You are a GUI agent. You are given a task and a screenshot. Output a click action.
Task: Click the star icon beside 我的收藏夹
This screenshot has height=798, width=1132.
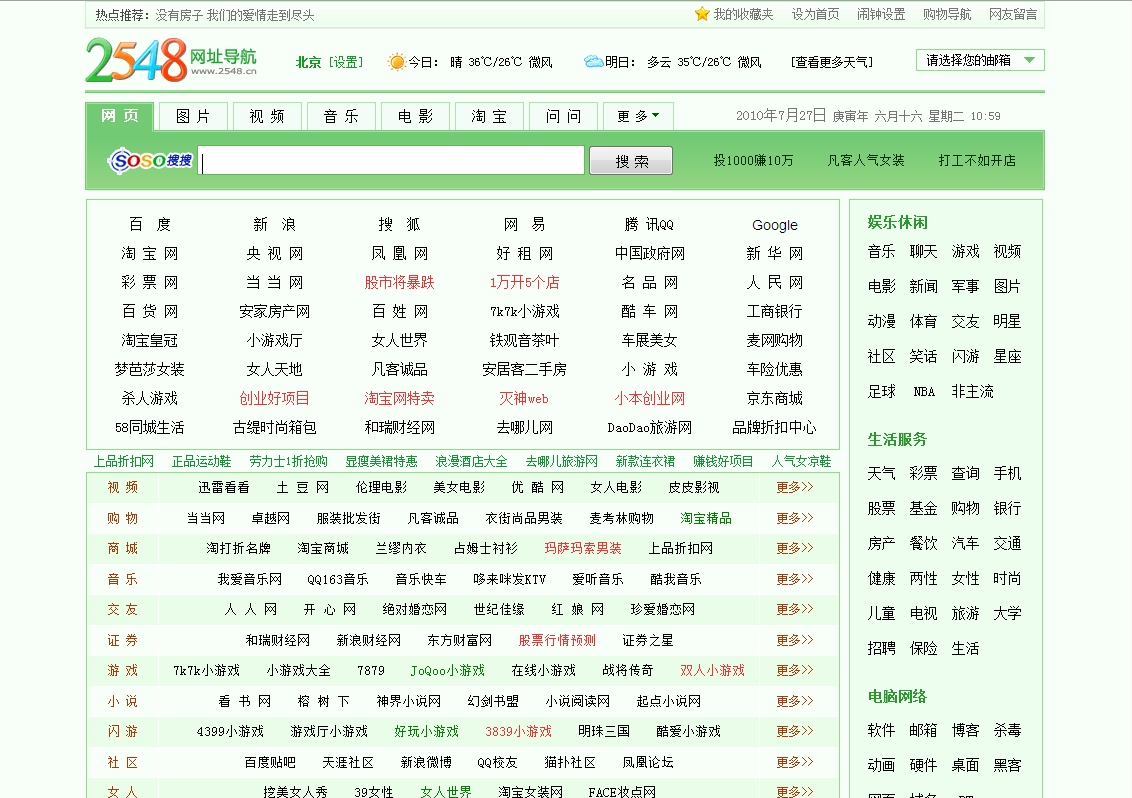tap(700, 13)
